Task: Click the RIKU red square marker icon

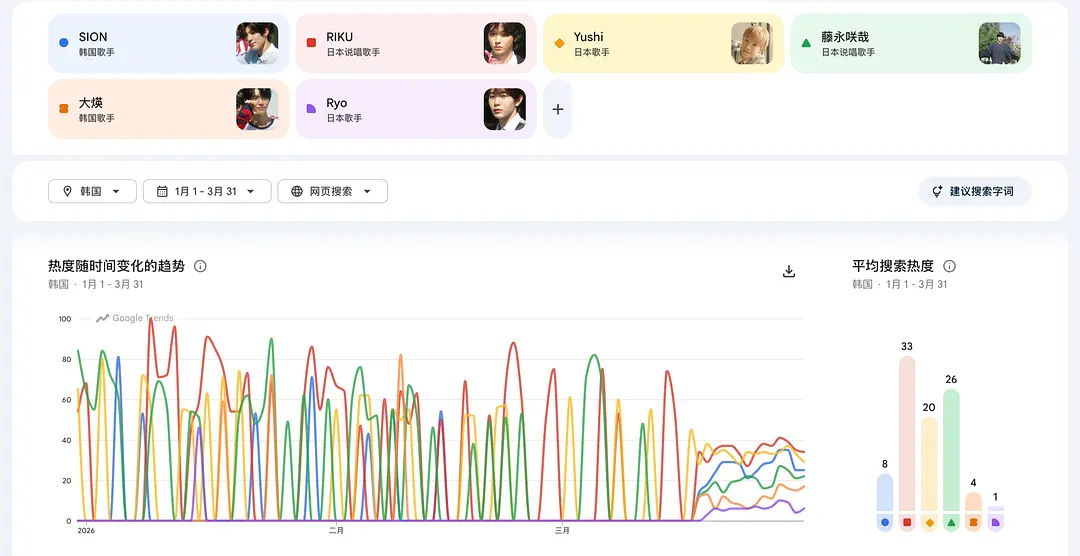Action: pos(311,43)
